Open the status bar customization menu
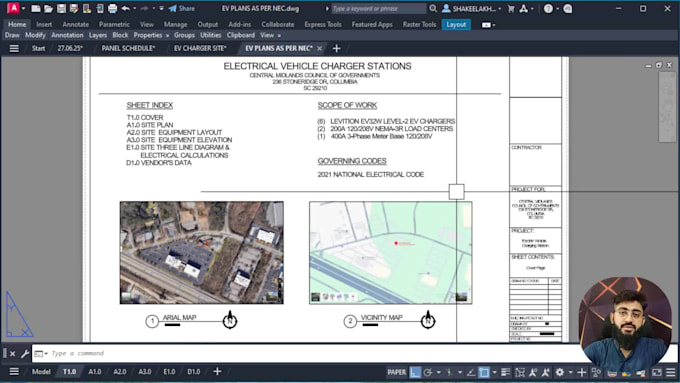Screen dimensions: 680x383 tap(670, 372)
